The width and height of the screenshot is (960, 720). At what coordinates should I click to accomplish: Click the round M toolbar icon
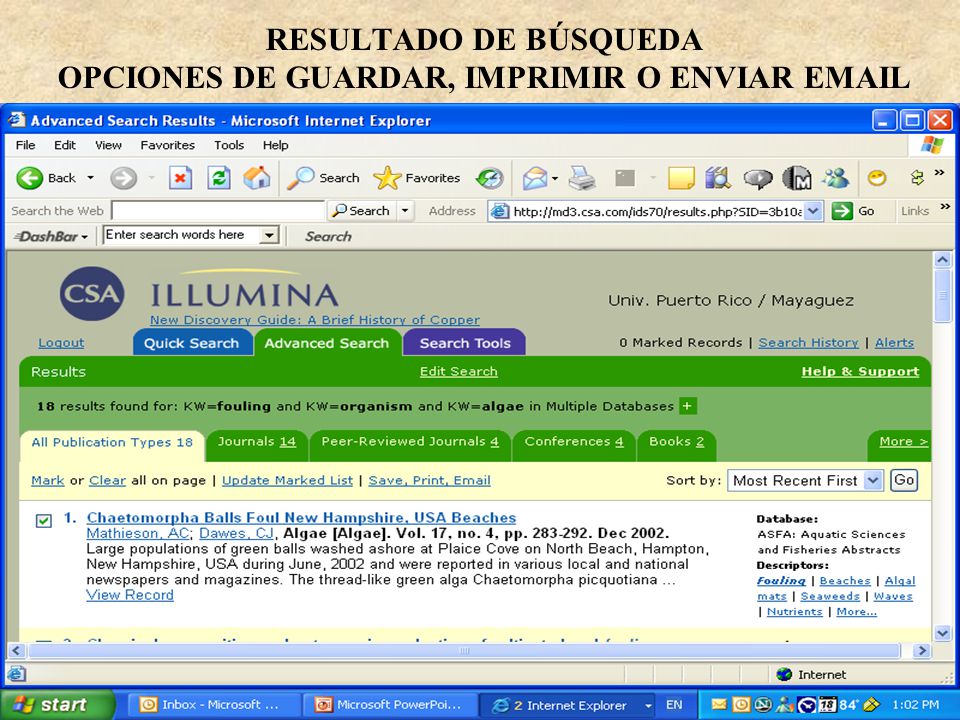(797, 178)
